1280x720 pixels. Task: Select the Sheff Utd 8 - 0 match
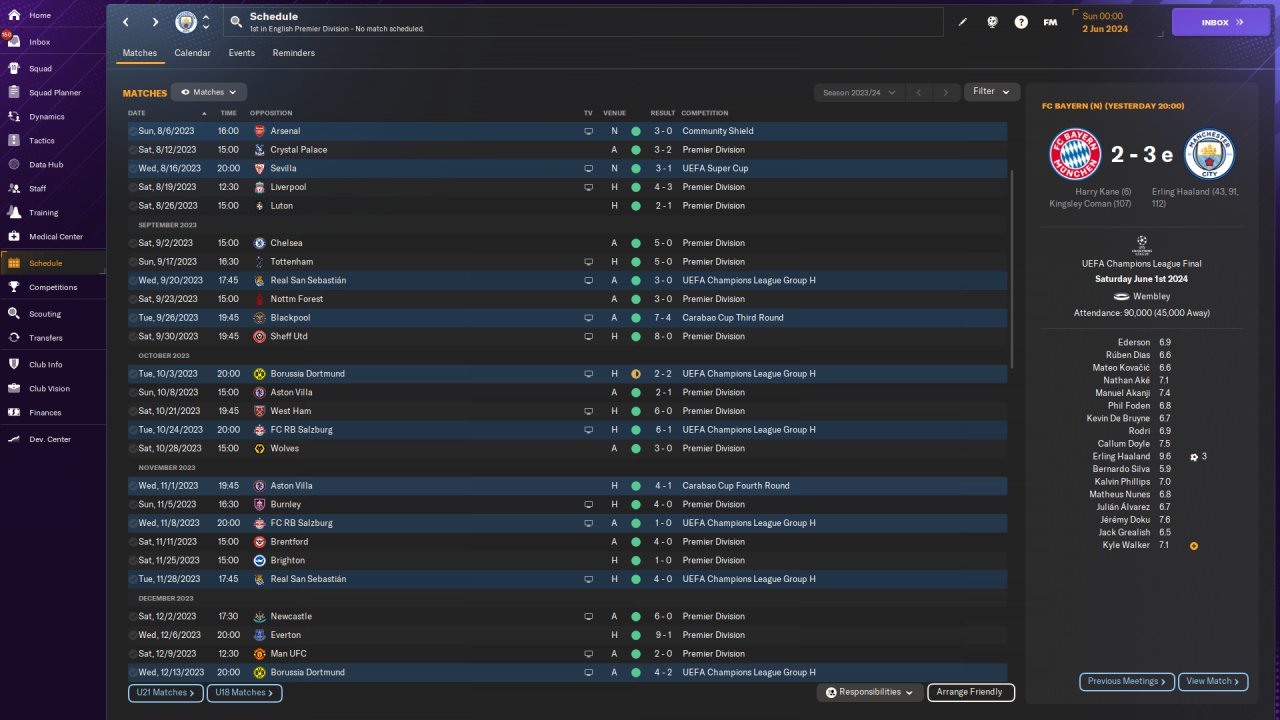pyautogui.click(x=567, y=337)
